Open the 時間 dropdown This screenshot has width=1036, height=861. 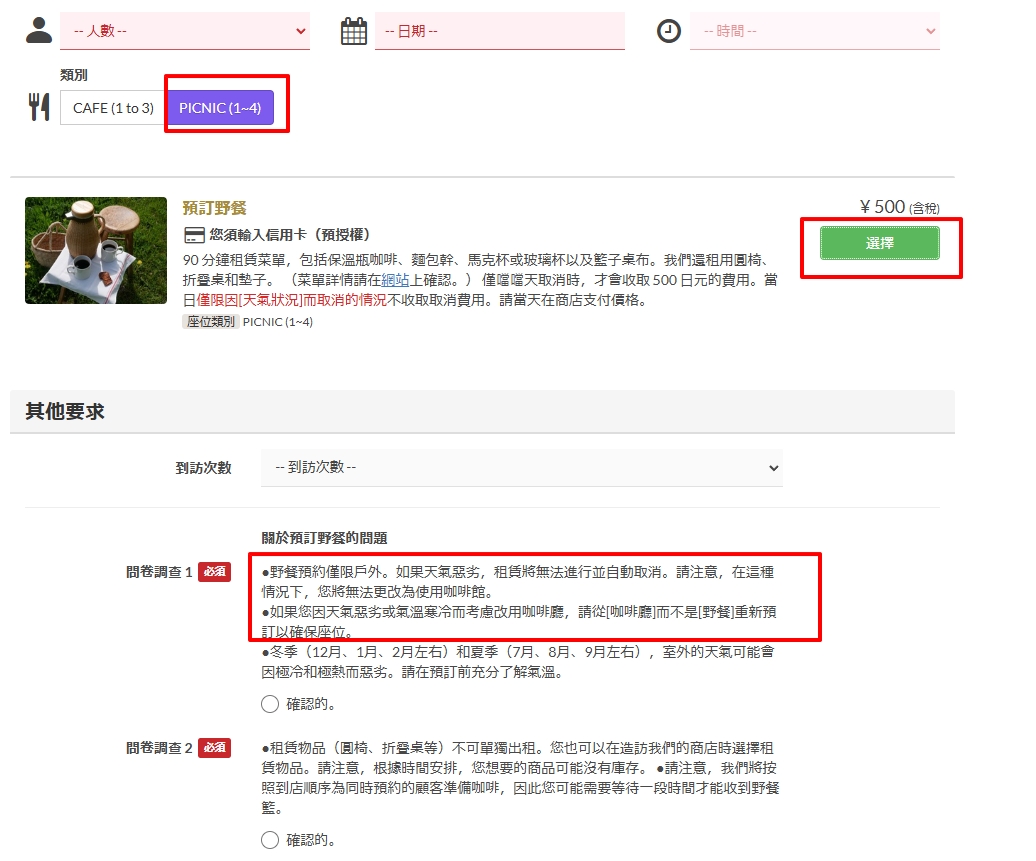point(814,31)
